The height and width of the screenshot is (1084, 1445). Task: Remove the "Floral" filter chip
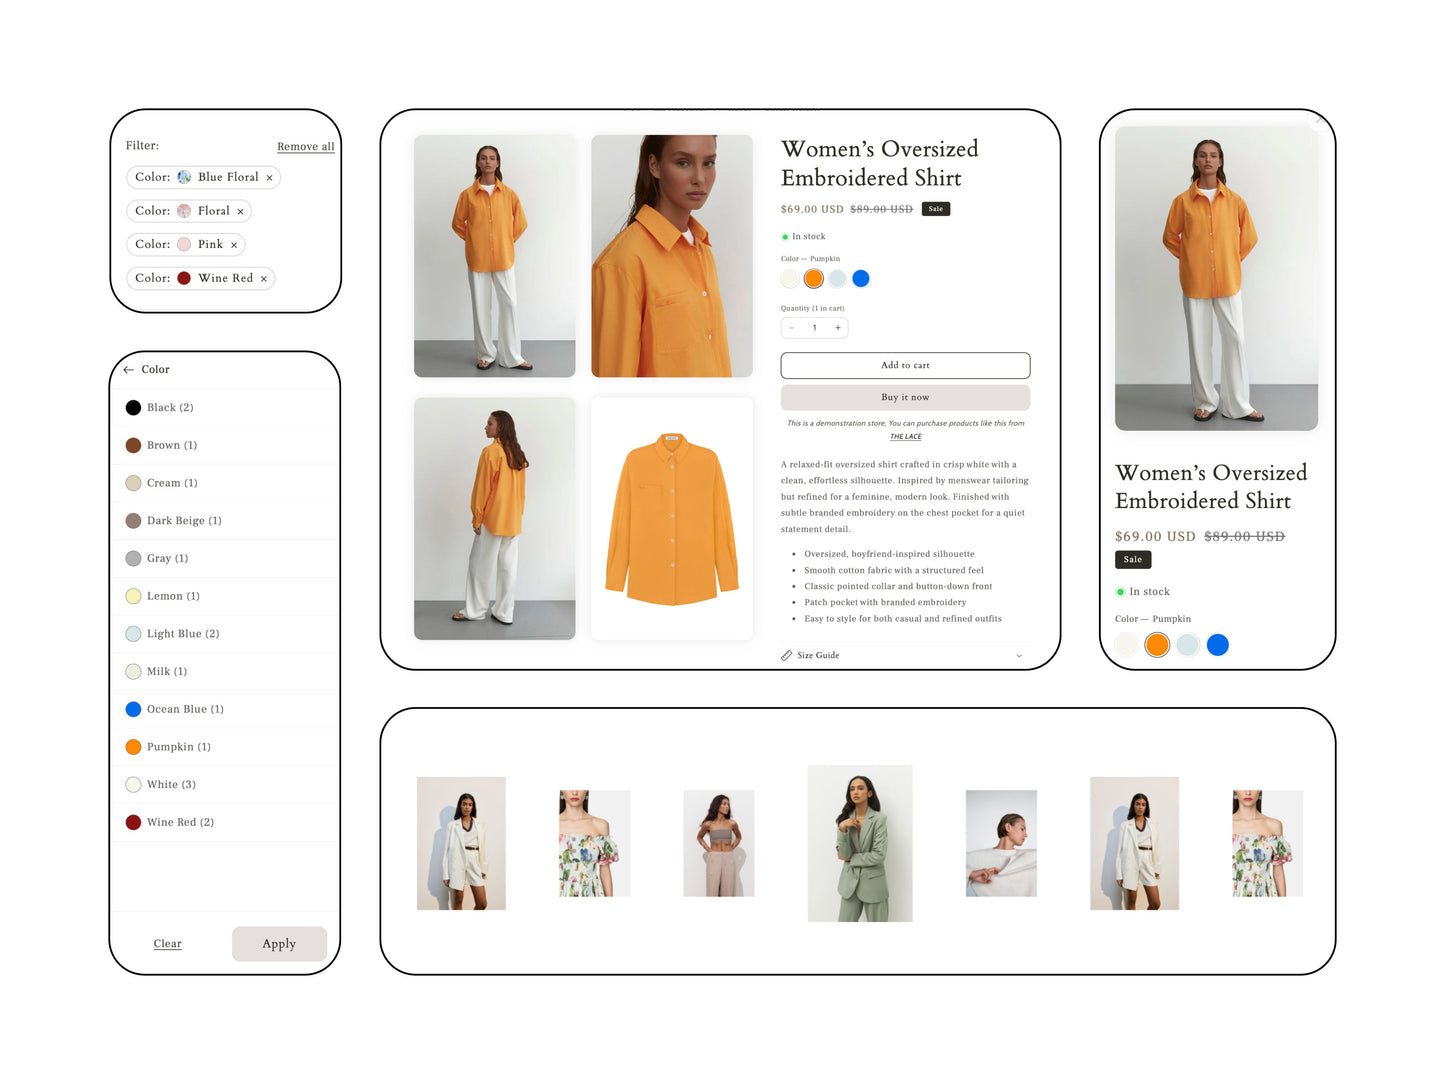coord(240,211)
